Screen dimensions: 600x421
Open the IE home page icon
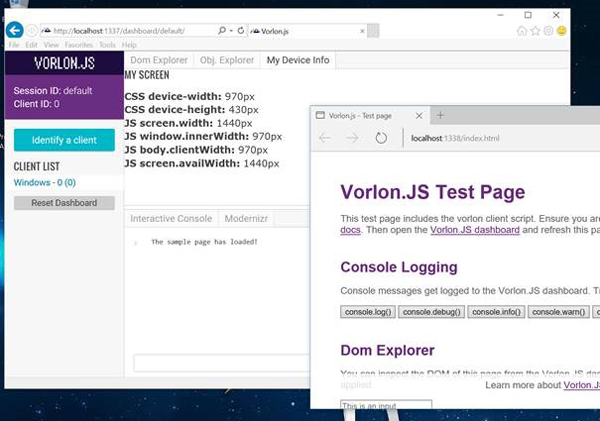[x=522, y=31]
